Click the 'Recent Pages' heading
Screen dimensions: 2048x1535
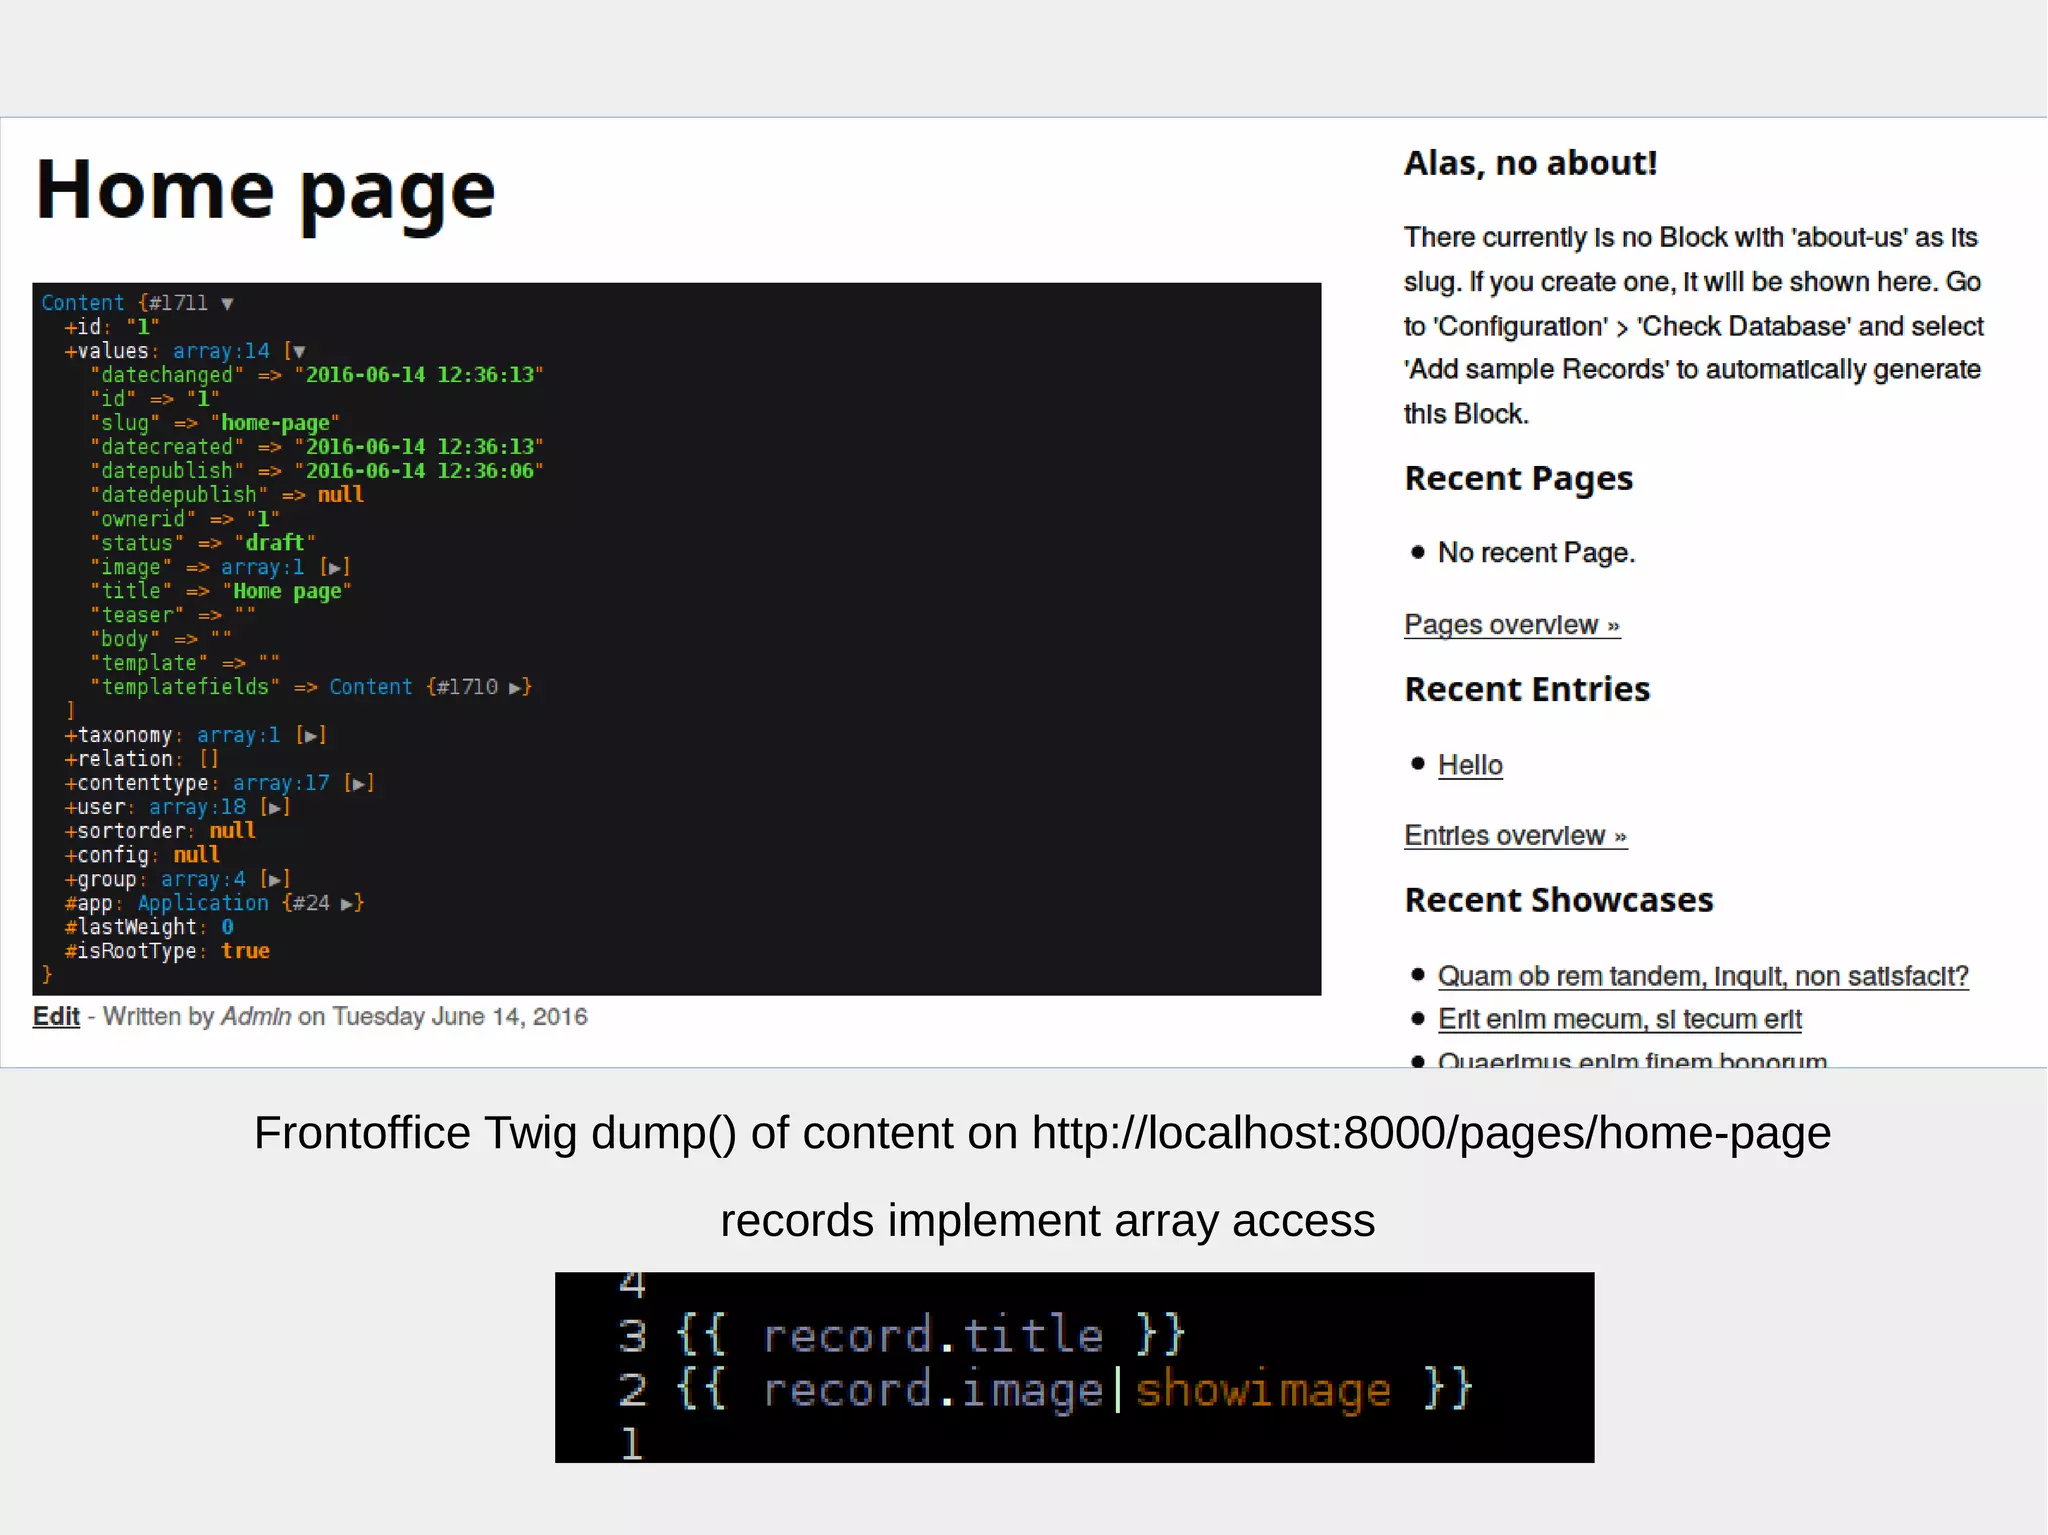(1518, 479)
